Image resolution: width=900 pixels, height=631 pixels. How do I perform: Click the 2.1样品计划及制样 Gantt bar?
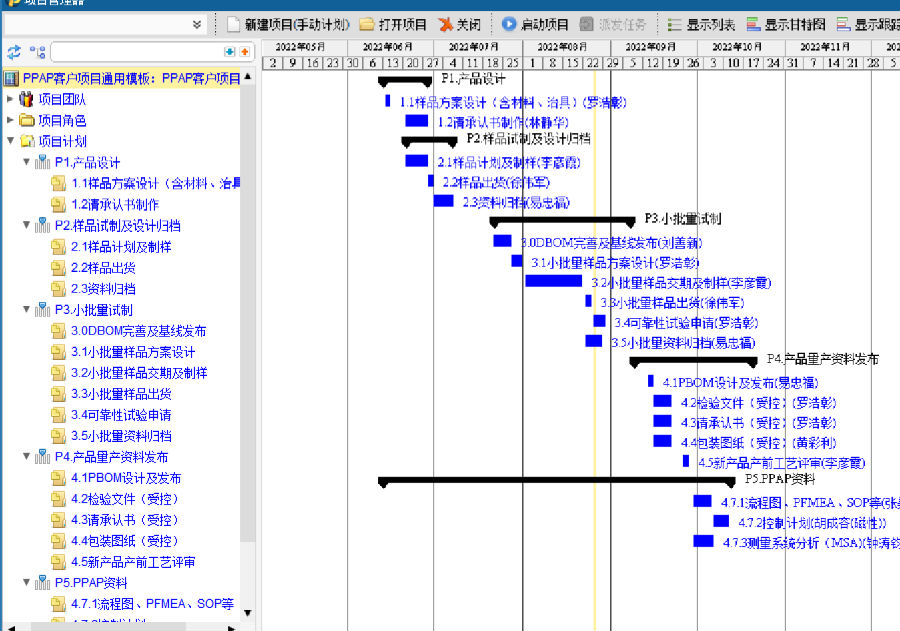[x=417, y=161]
